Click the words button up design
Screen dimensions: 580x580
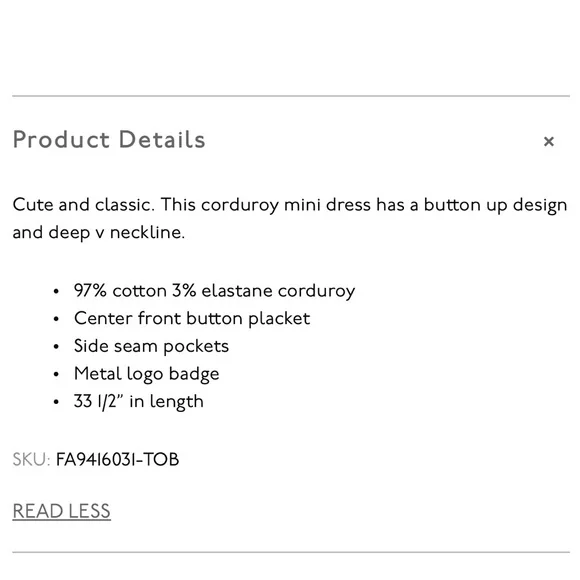point(495,205)
